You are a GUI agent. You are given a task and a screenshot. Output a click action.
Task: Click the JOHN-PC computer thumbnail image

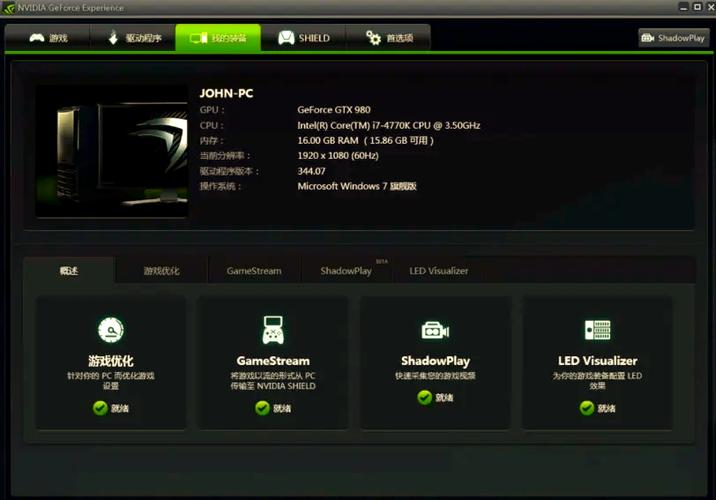click(x=112, y=150)
